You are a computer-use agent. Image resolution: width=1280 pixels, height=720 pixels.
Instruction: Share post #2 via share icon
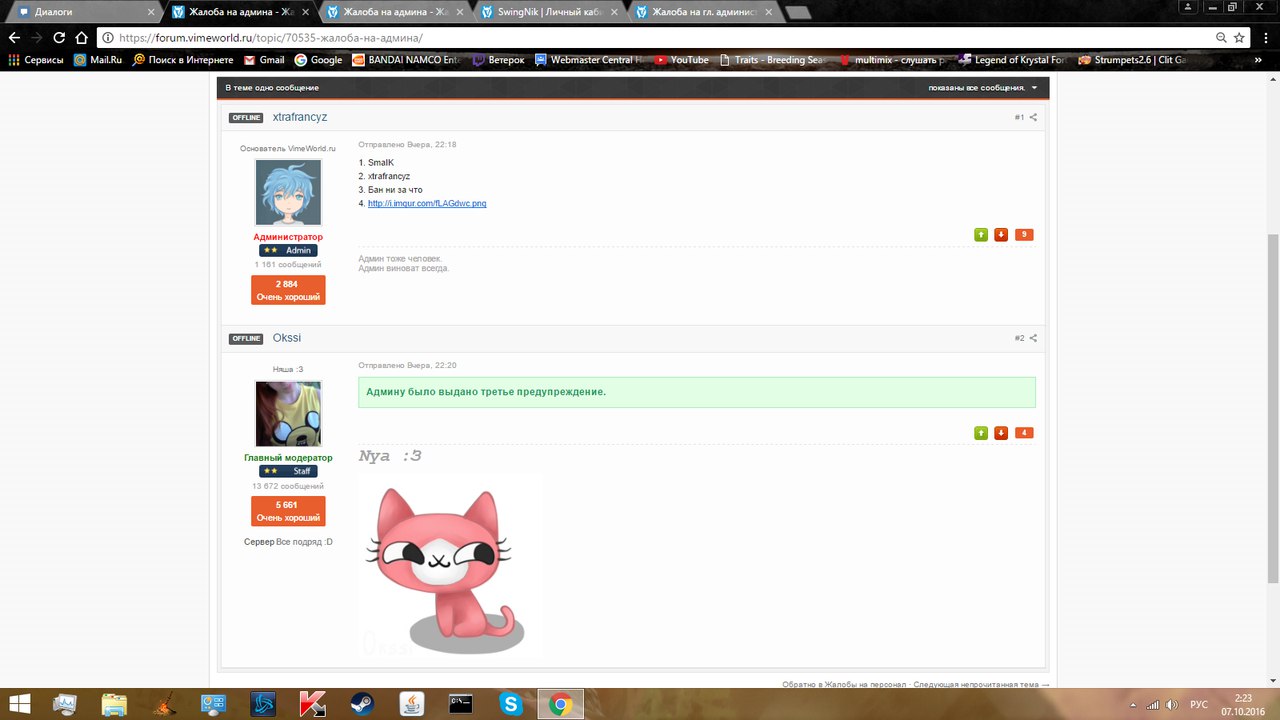click(x=1034, y=338)
